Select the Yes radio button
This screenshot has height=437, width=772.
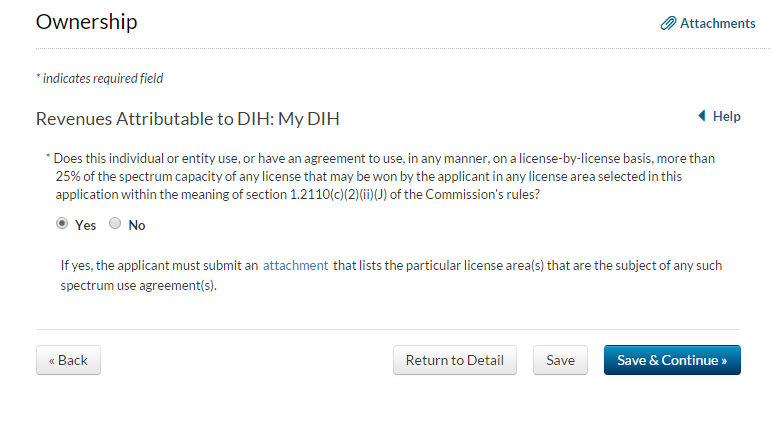click(x=62, y=224)
